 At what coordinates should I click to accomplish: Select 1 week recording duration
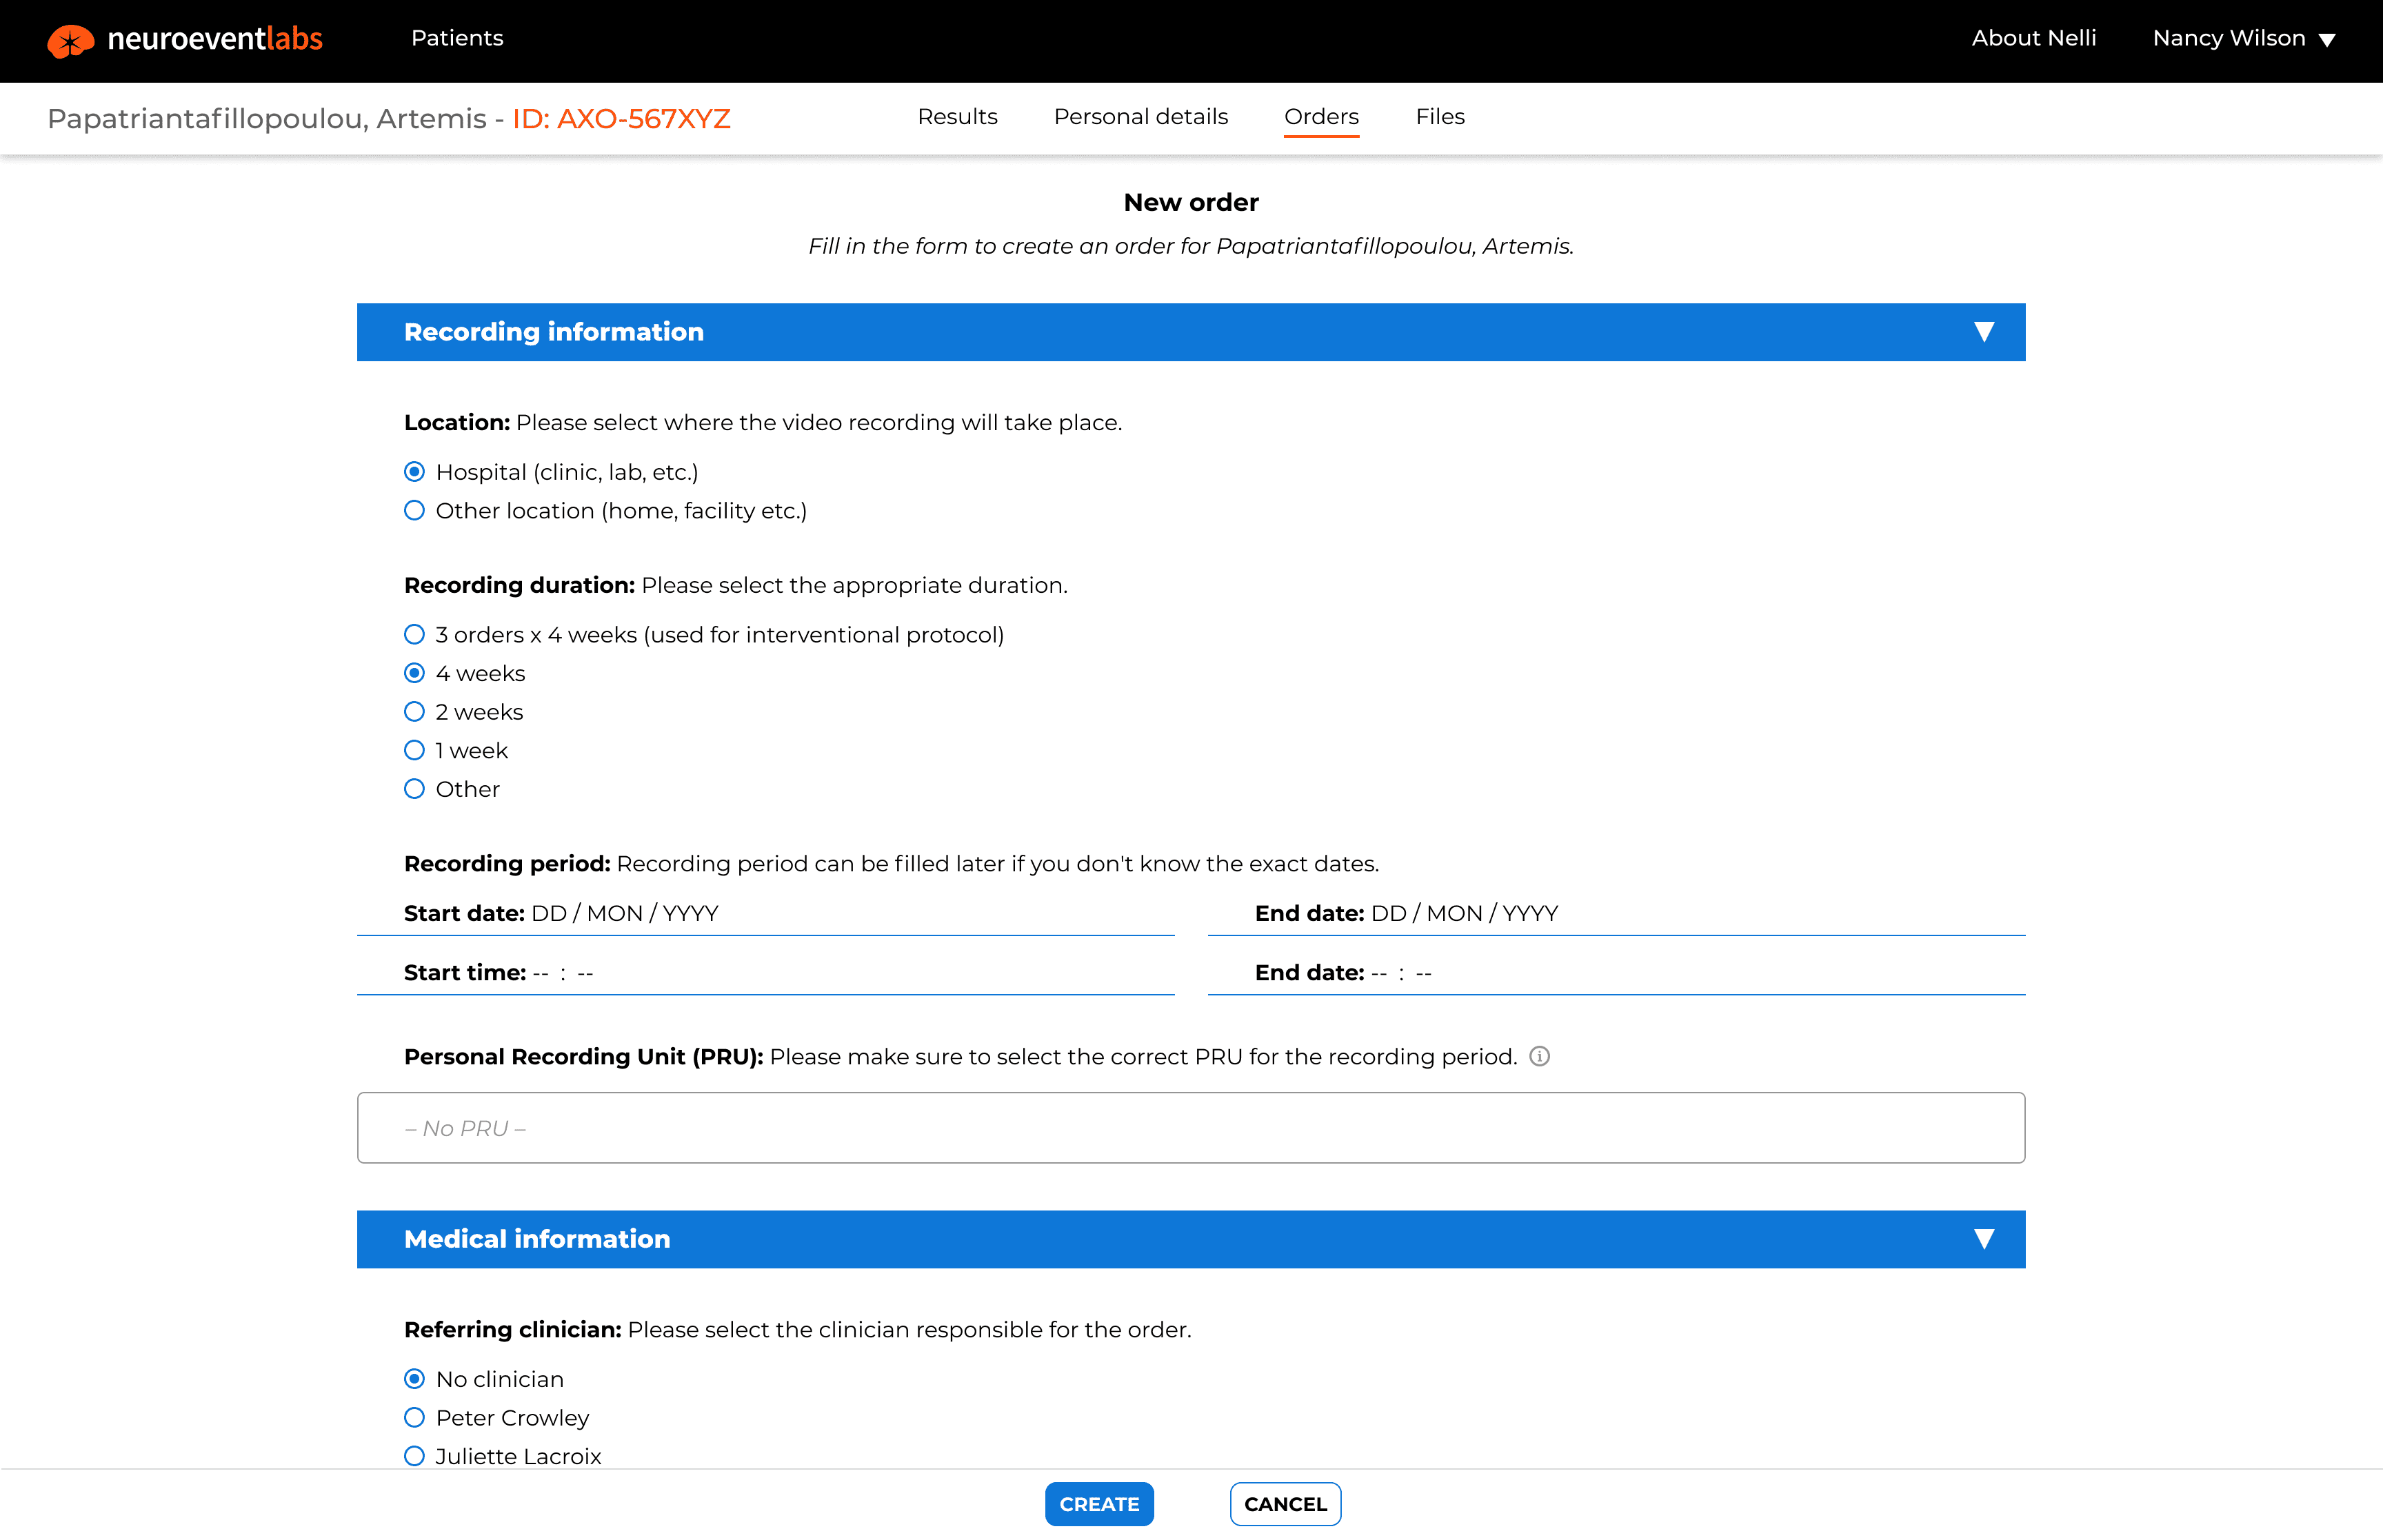click(414, 750)
